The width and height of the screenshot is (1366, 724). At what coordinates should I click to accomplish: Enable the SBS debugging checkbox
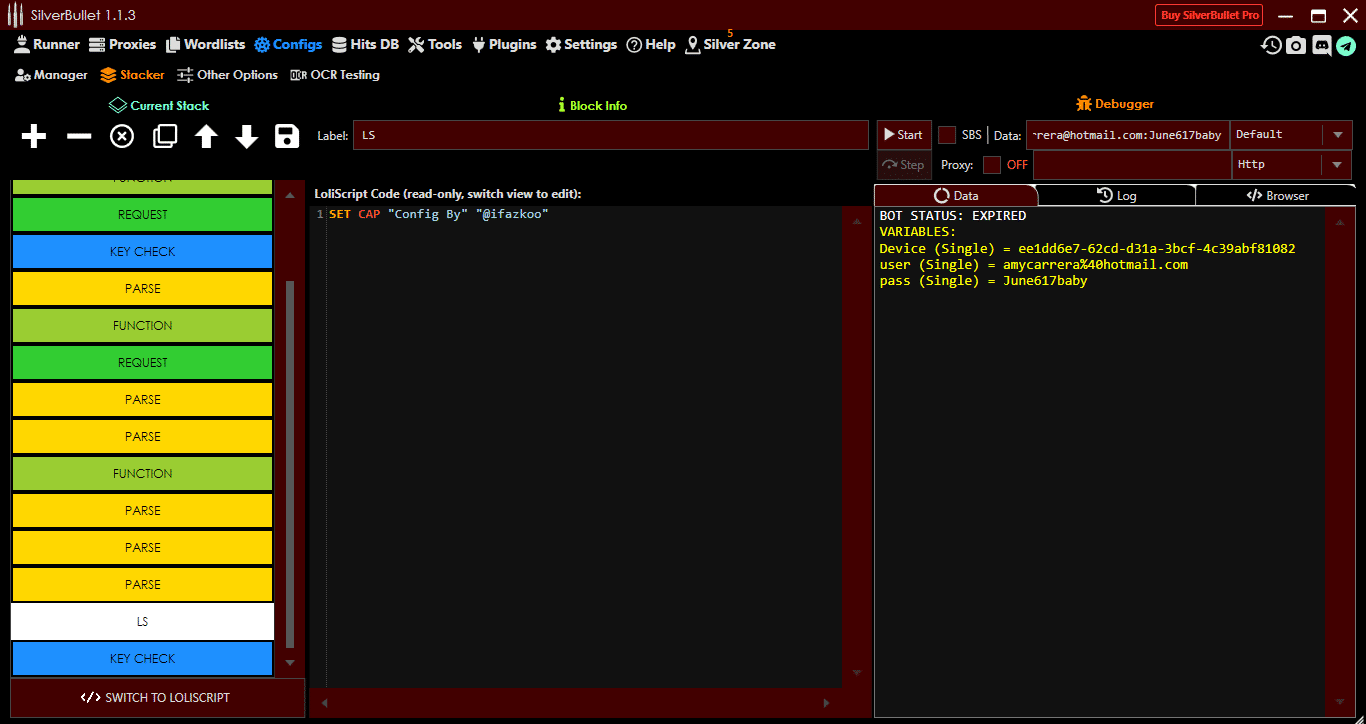click(946, 134)
